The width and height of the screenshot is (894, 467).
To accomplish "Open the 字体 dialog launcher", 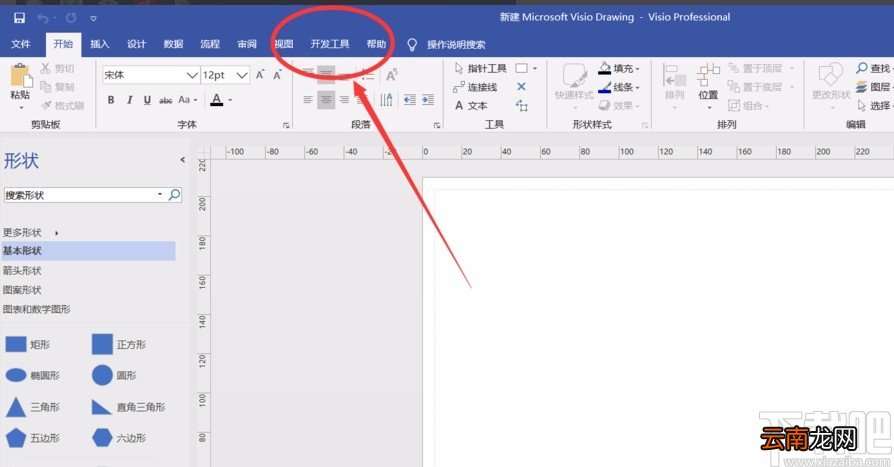I will pos(286,125).
